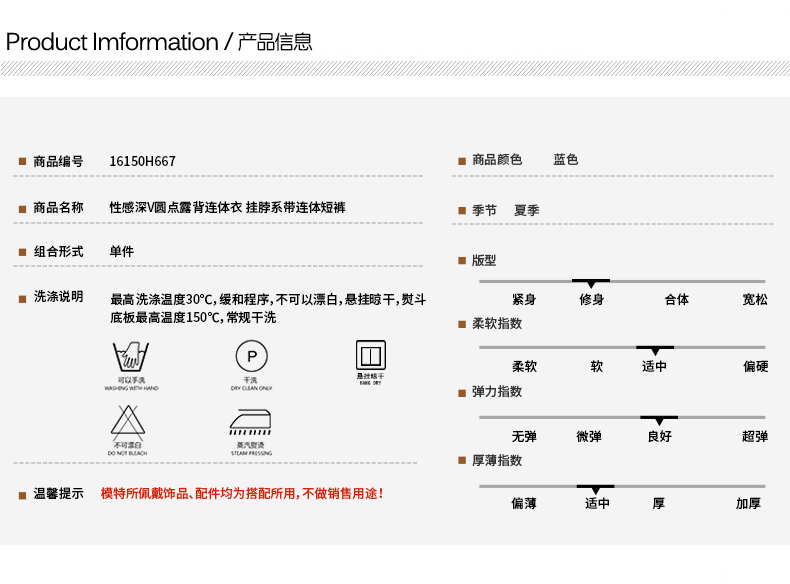Click the 组合形式 label
The width and height of the screenshot is (790, 584).
[x=58, y=251]
